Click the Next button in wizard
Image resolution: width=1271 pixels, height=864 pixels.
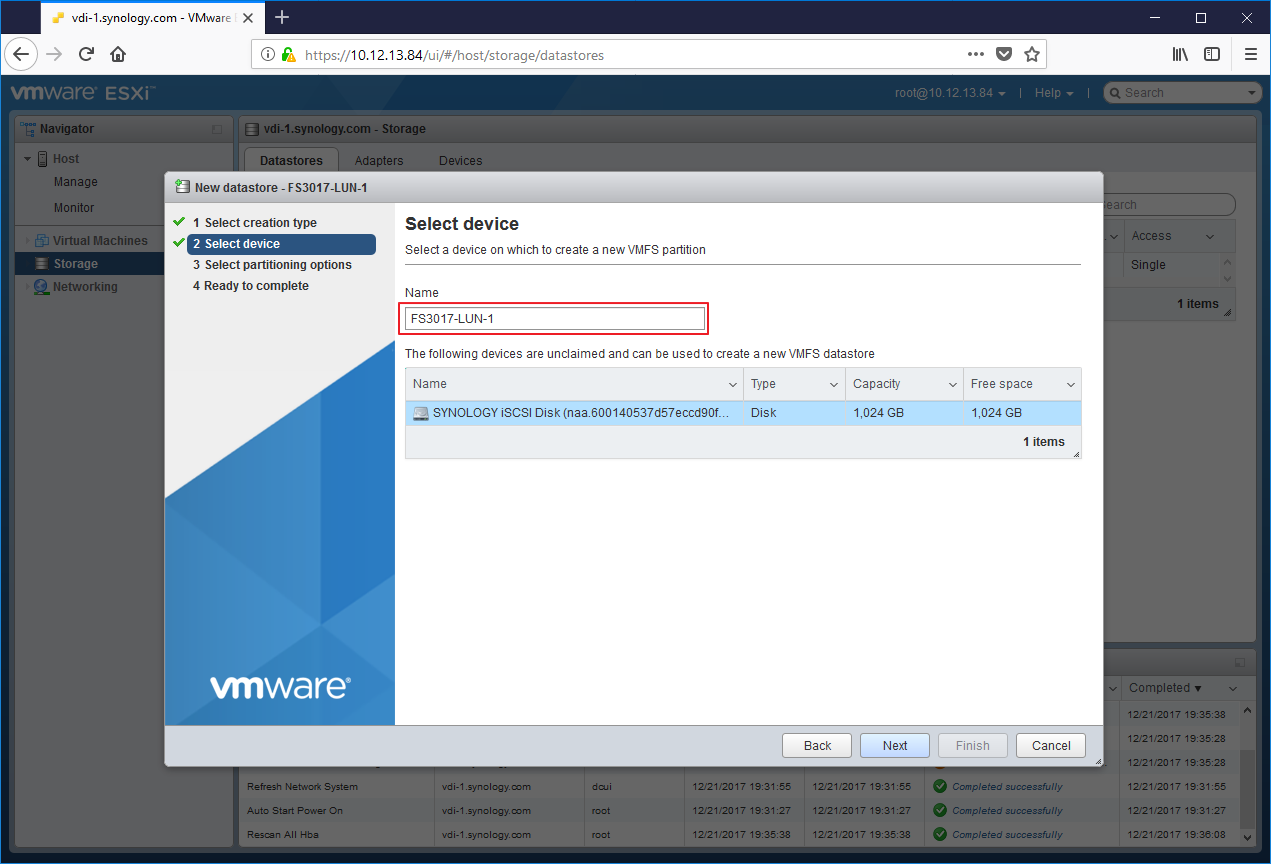pyautogui.click(x=895, y=745)
